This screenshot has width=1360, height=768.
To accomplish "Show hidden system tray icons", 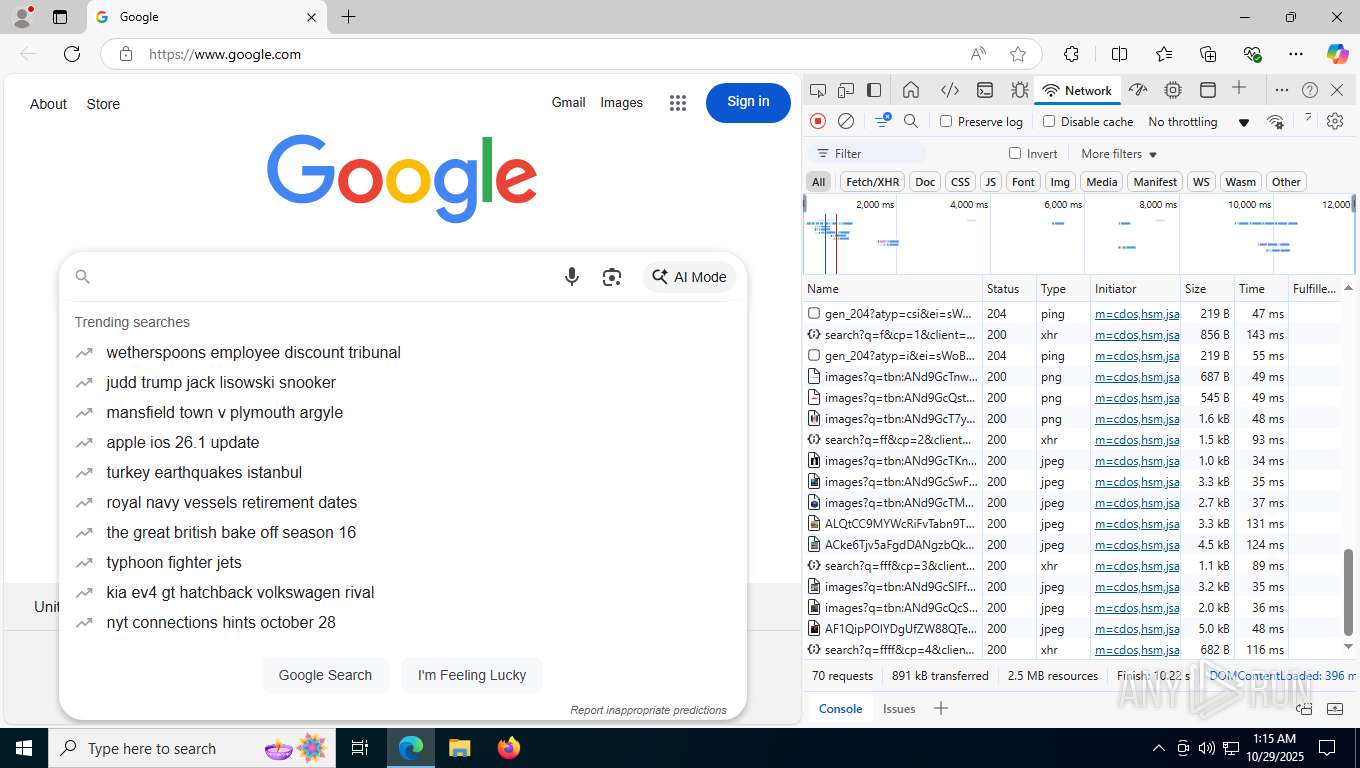I will click(x=1159, y=748).
